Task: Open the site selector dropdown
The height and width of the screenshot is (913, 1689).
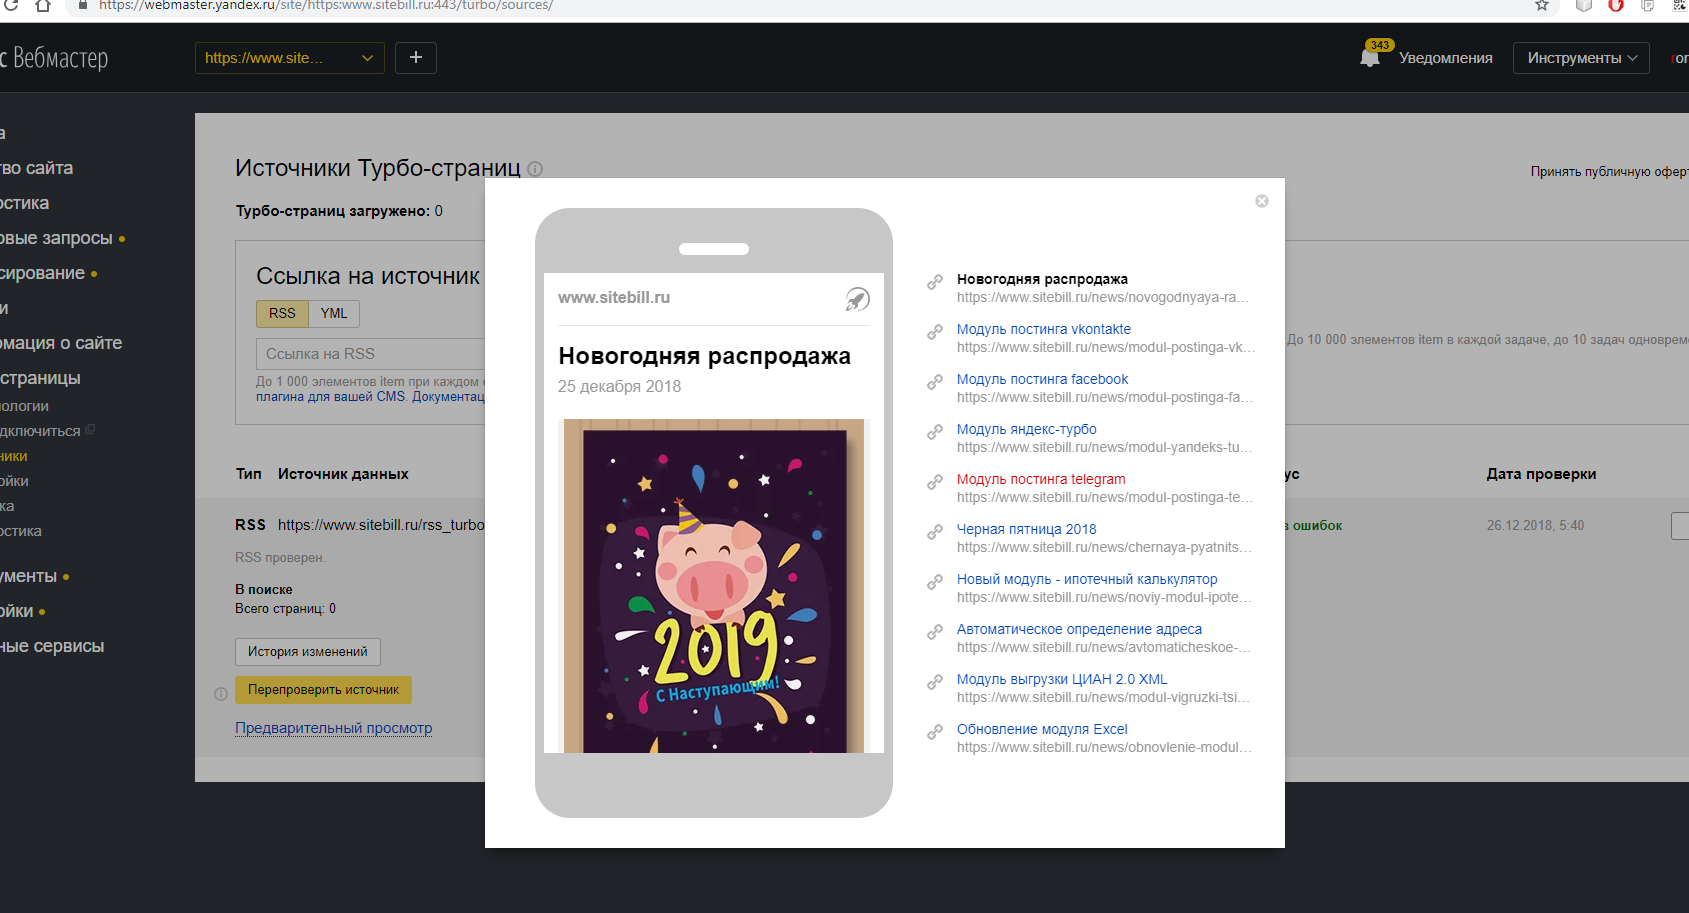Action: [x=288, y=58]
